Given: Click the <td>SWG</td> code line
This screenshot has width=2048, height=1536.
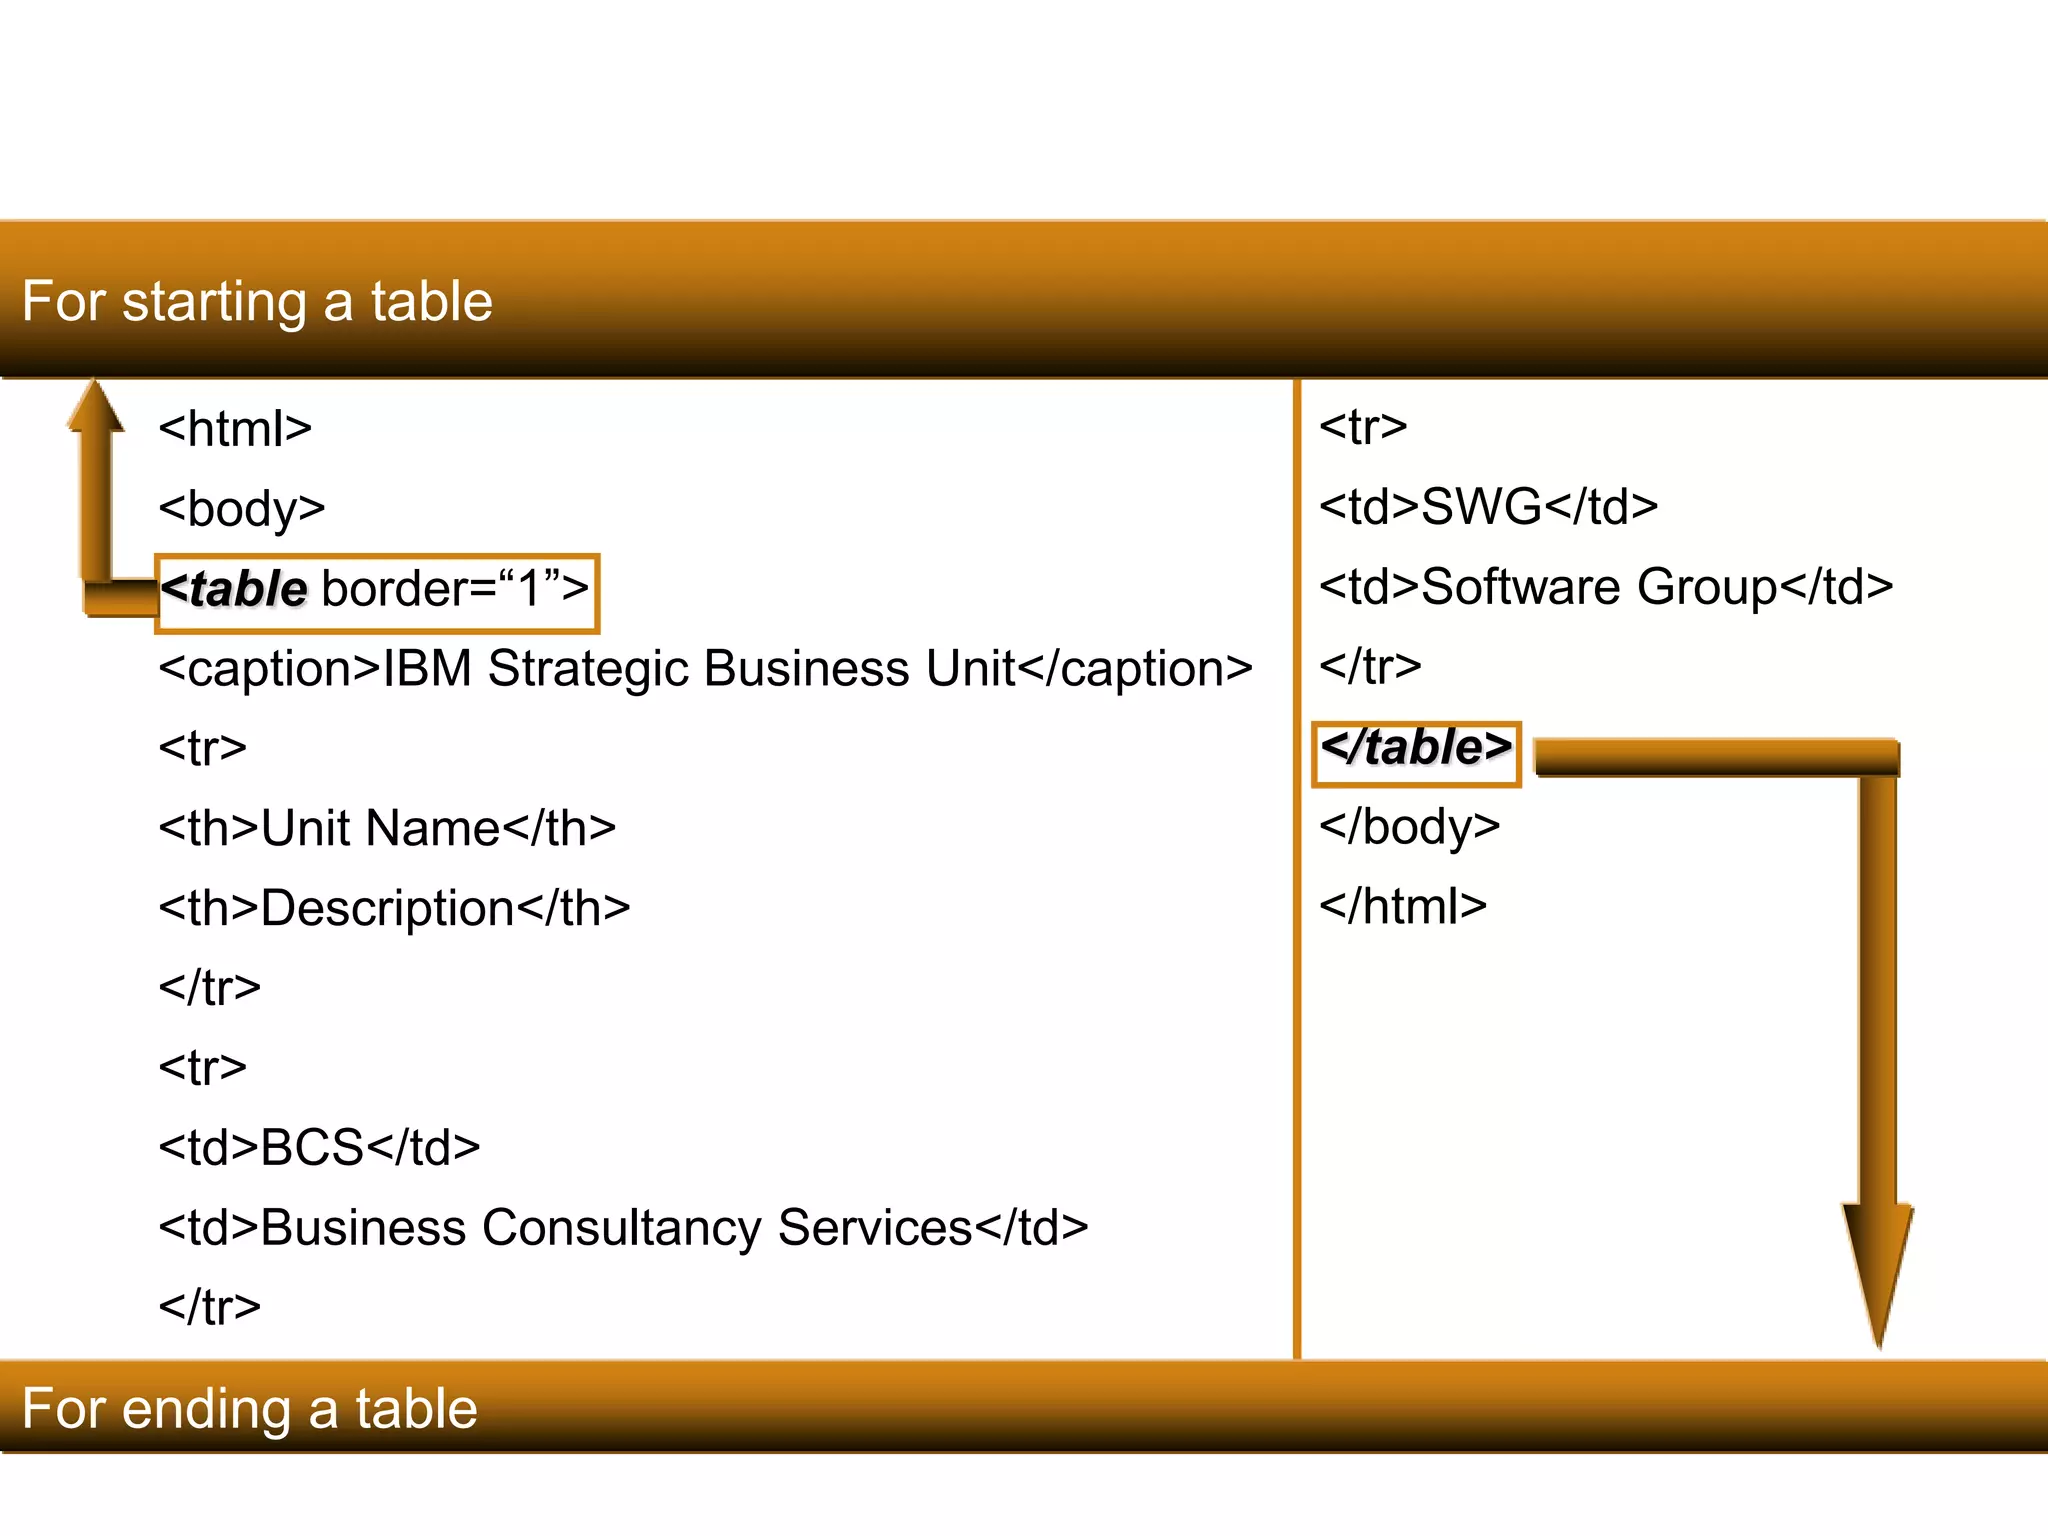Looking at the screenshot, I should [x=1488, y=506].
